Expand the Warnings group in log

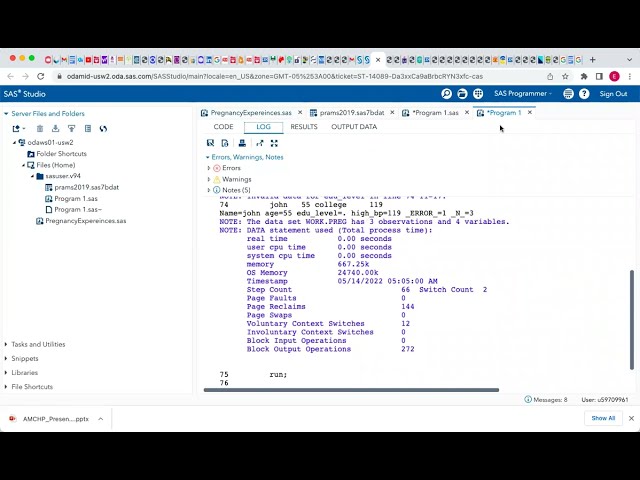[209, 179]
